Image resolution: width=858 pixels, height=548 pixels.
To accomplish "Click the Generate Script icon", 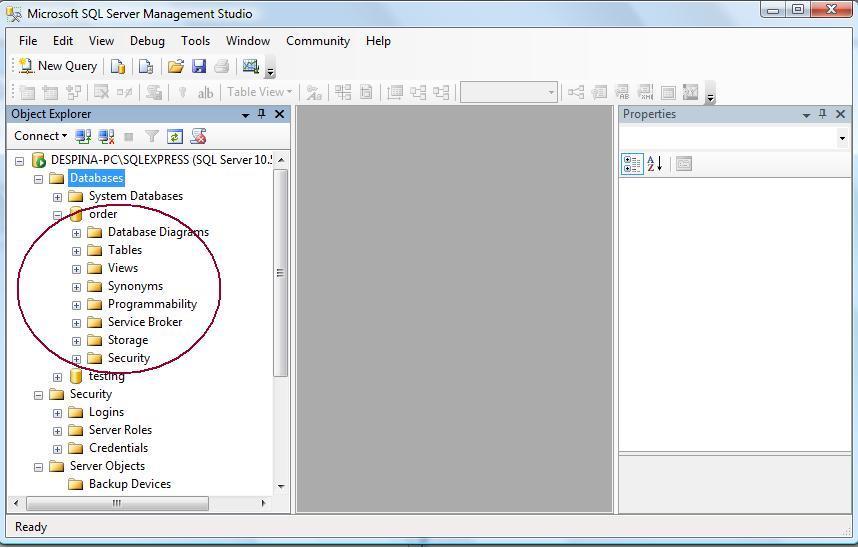I will (x=154, y=93).
